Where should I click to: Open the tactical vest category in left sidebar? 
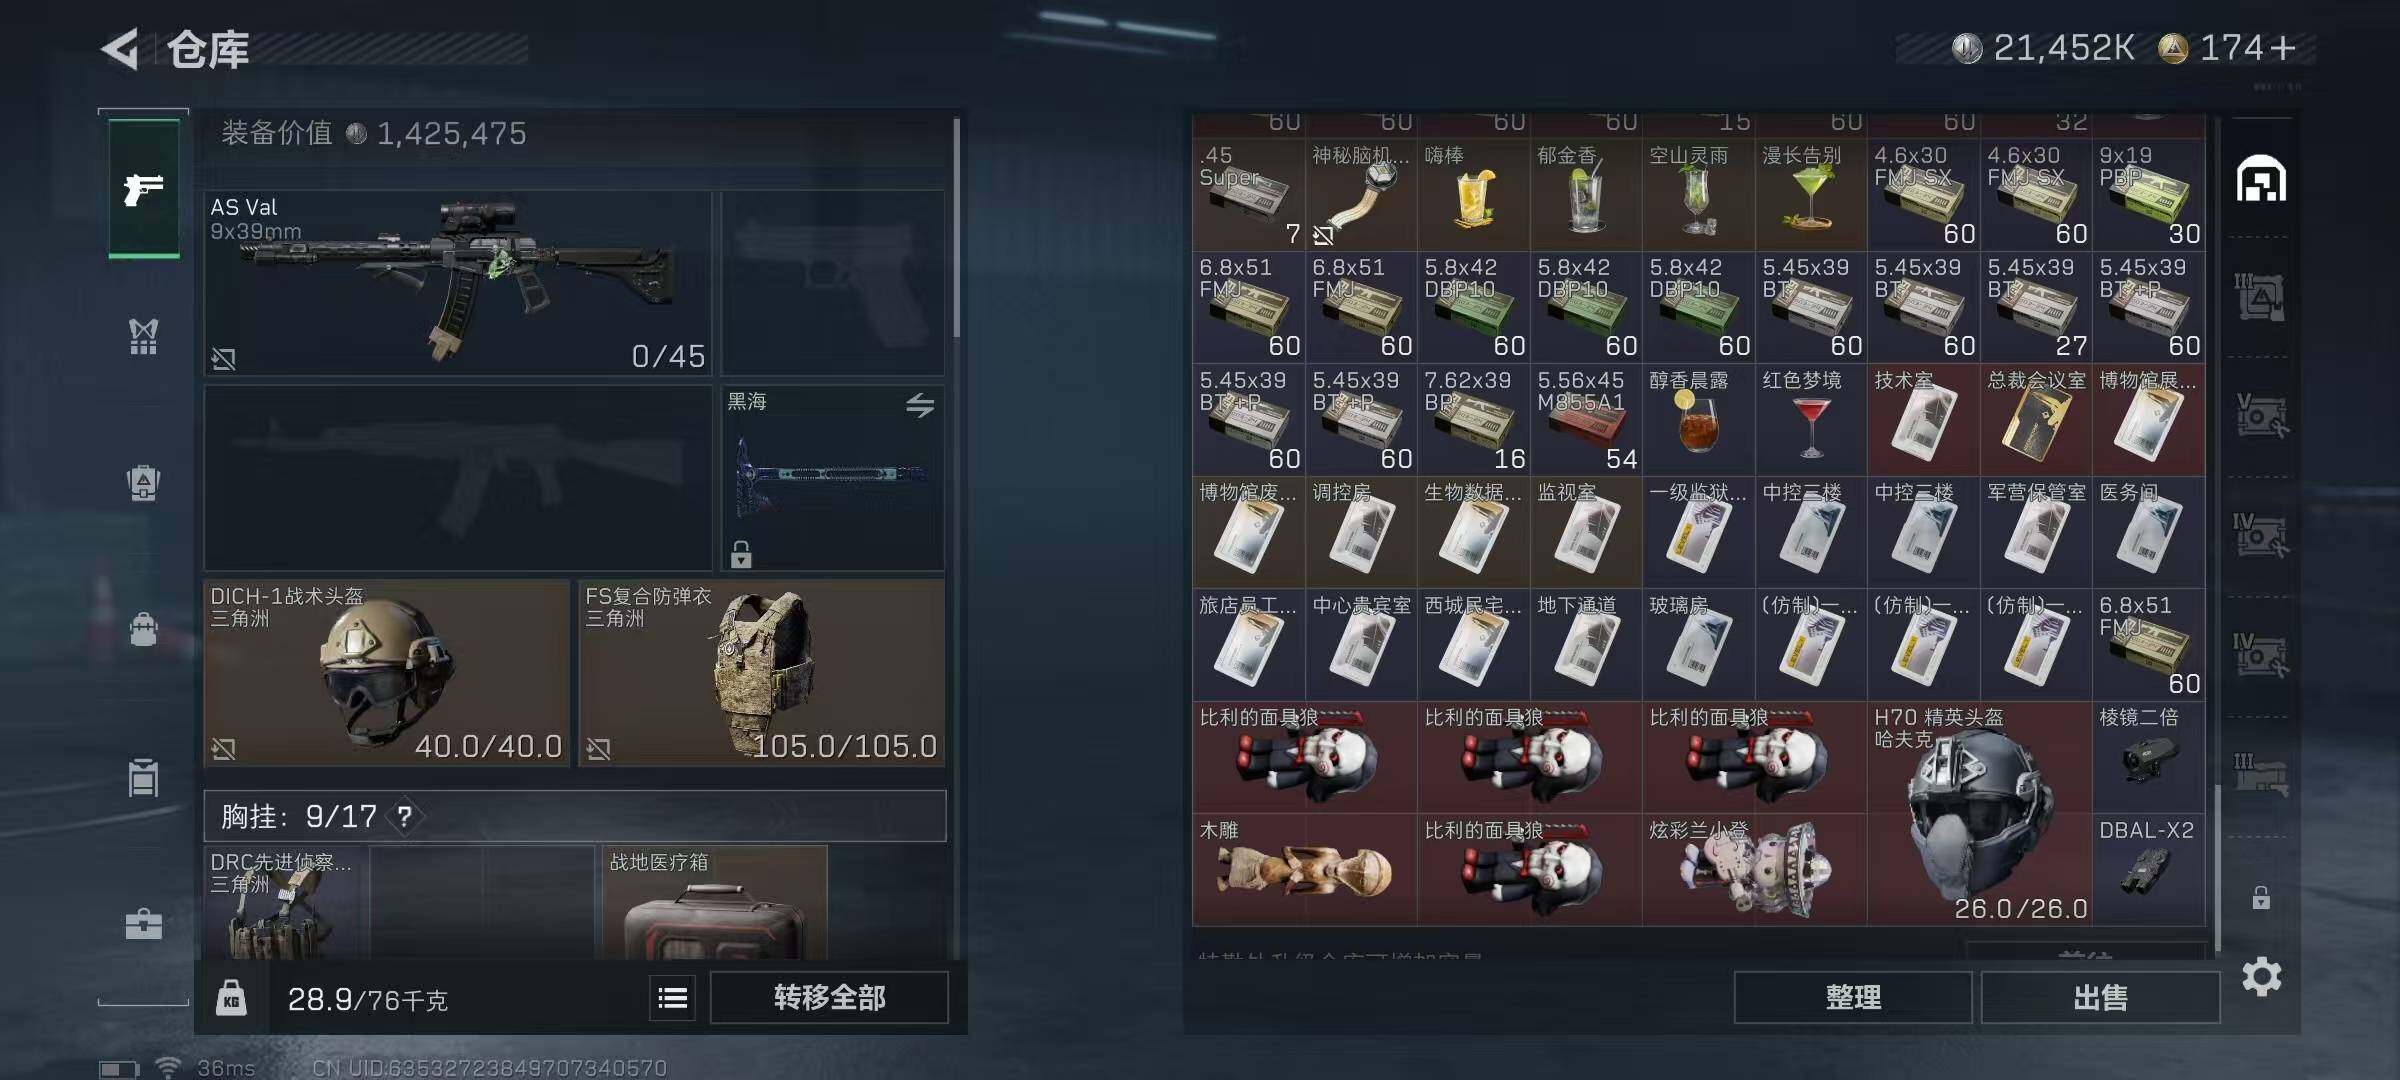pyautogui.click(x=144, y=336)
